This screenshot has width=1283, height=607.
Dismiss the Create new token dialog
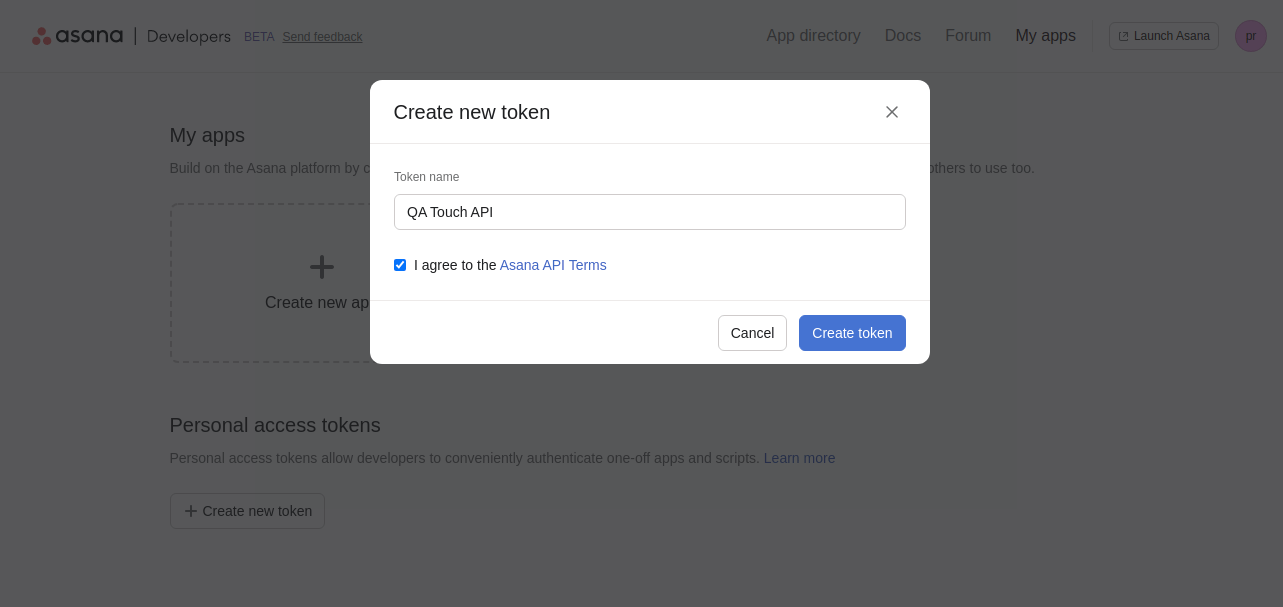(x=891, y=112)
